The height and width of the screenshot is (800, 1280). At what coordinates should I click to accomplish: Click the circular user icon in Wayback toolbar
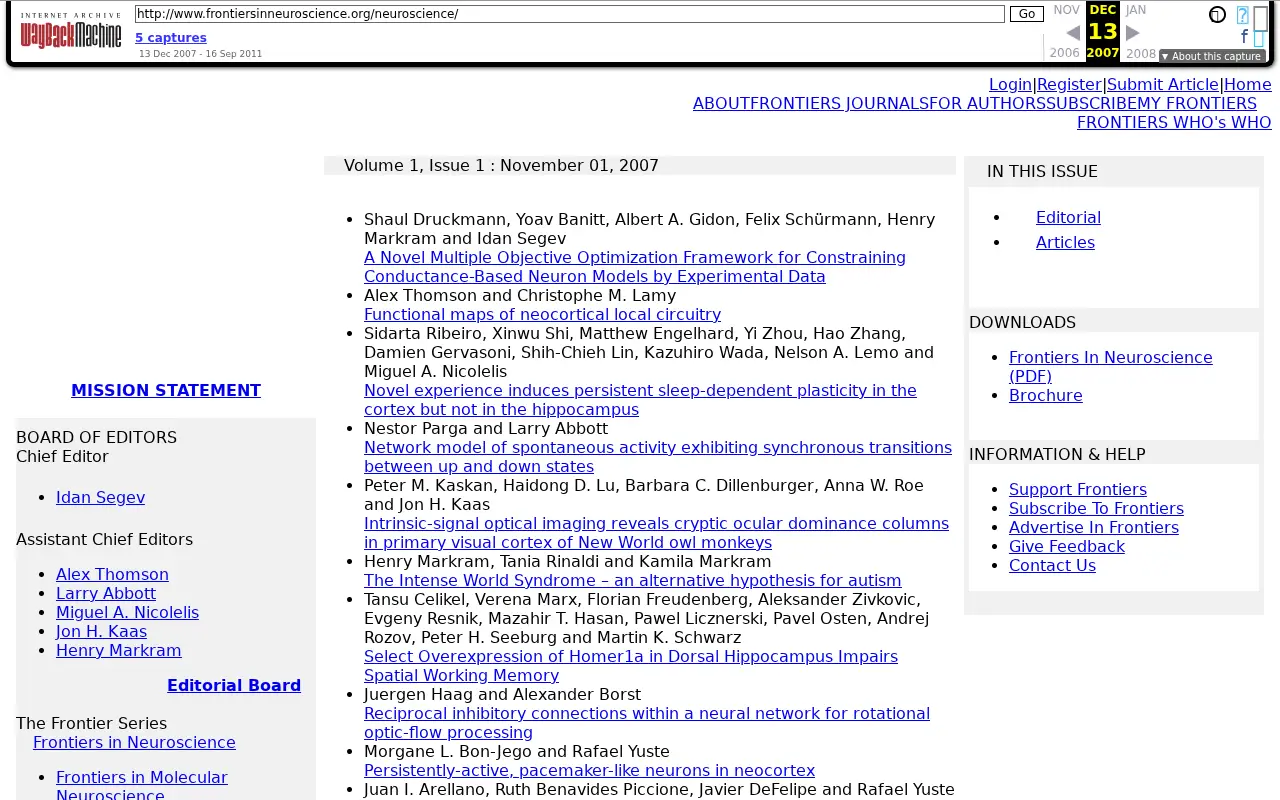click(1217, 15)
